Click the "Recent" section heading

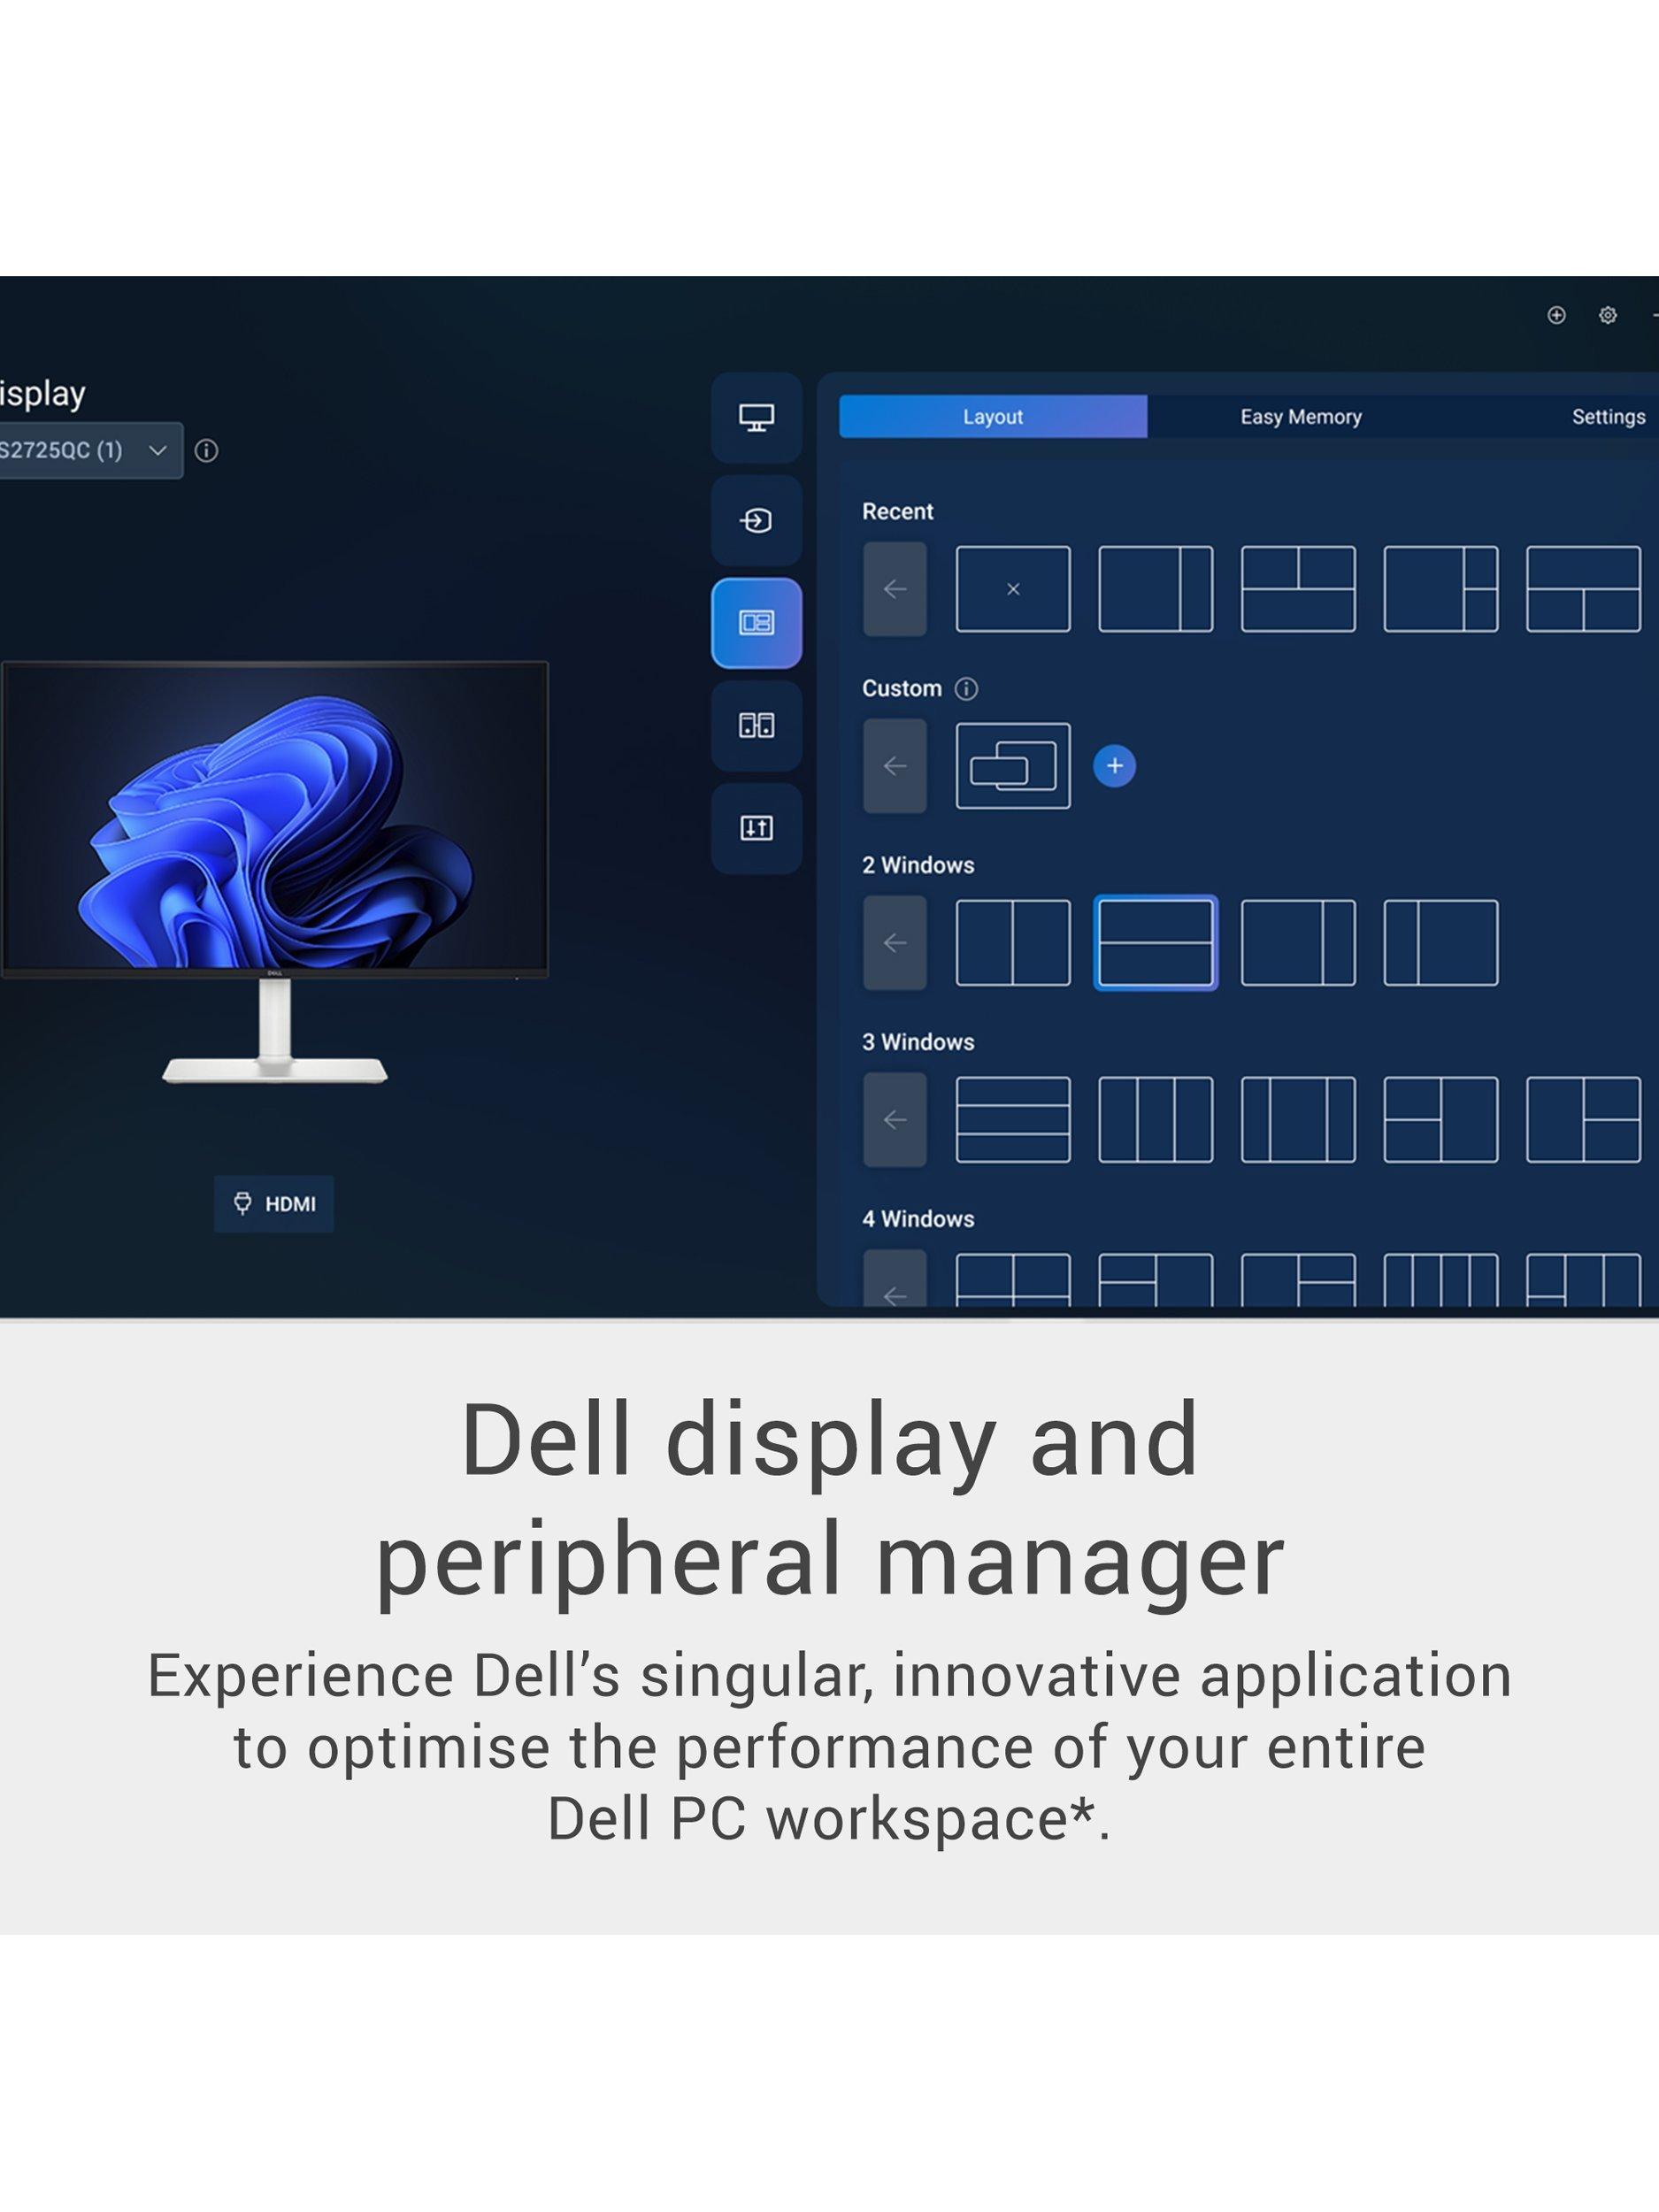[897, 512]
